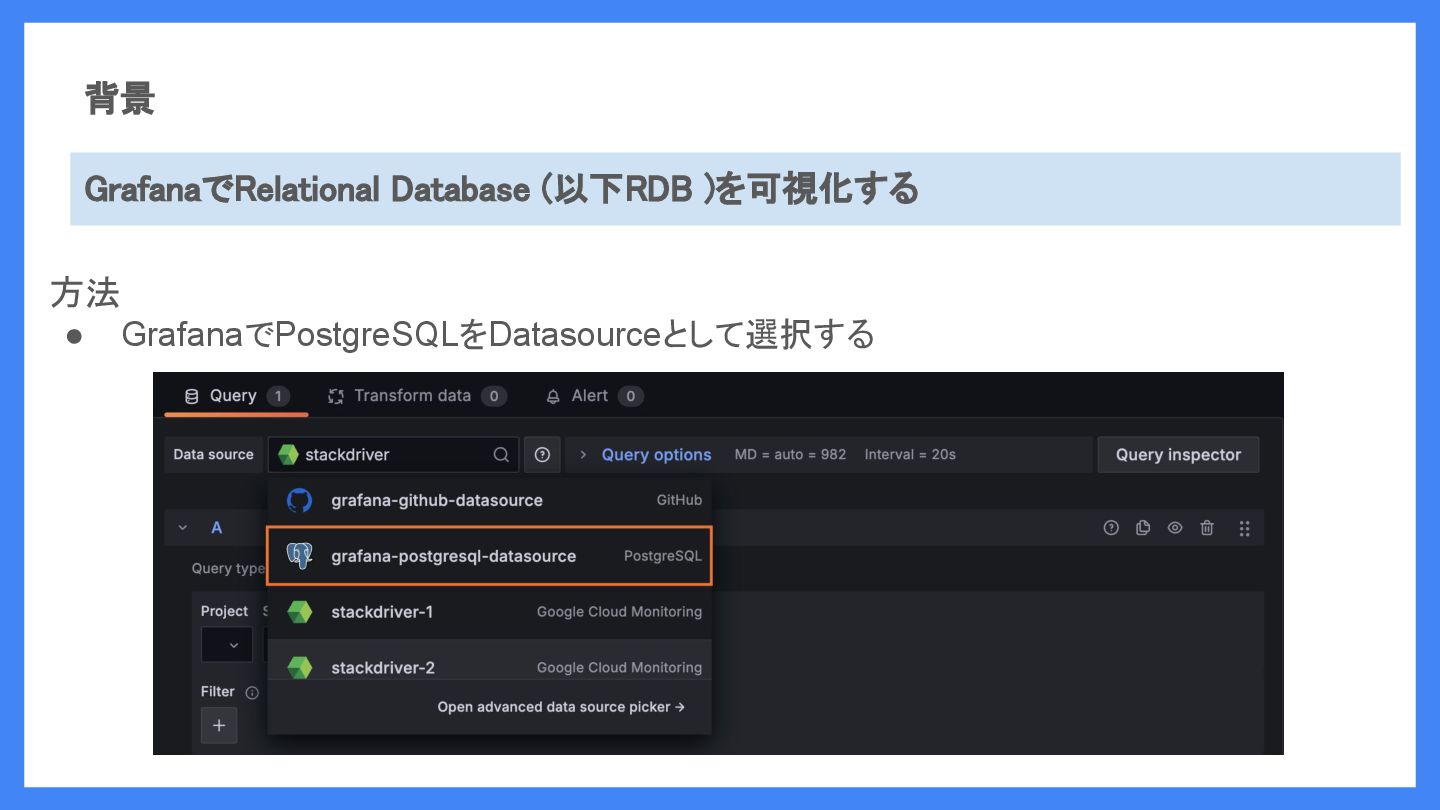Open the Project dropdown
This screenshot has width=1440, height=810.
pos(227,645)
